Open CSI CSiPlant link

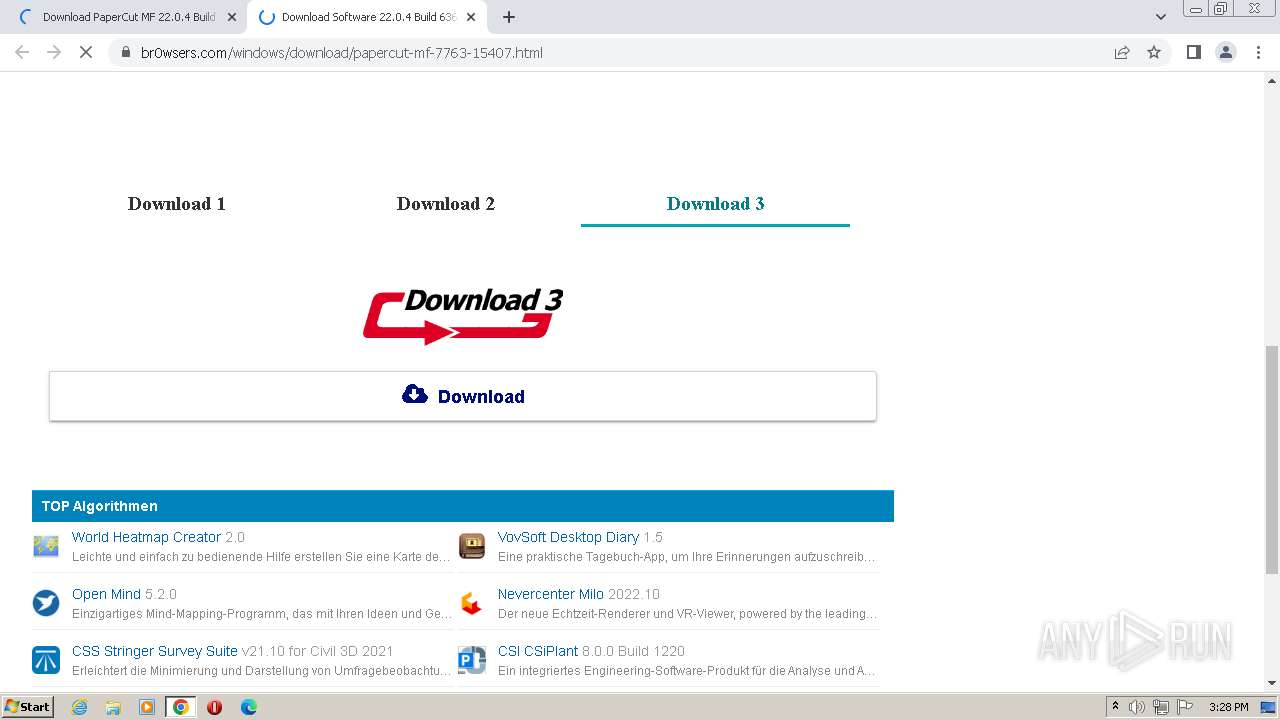(538, 651)
